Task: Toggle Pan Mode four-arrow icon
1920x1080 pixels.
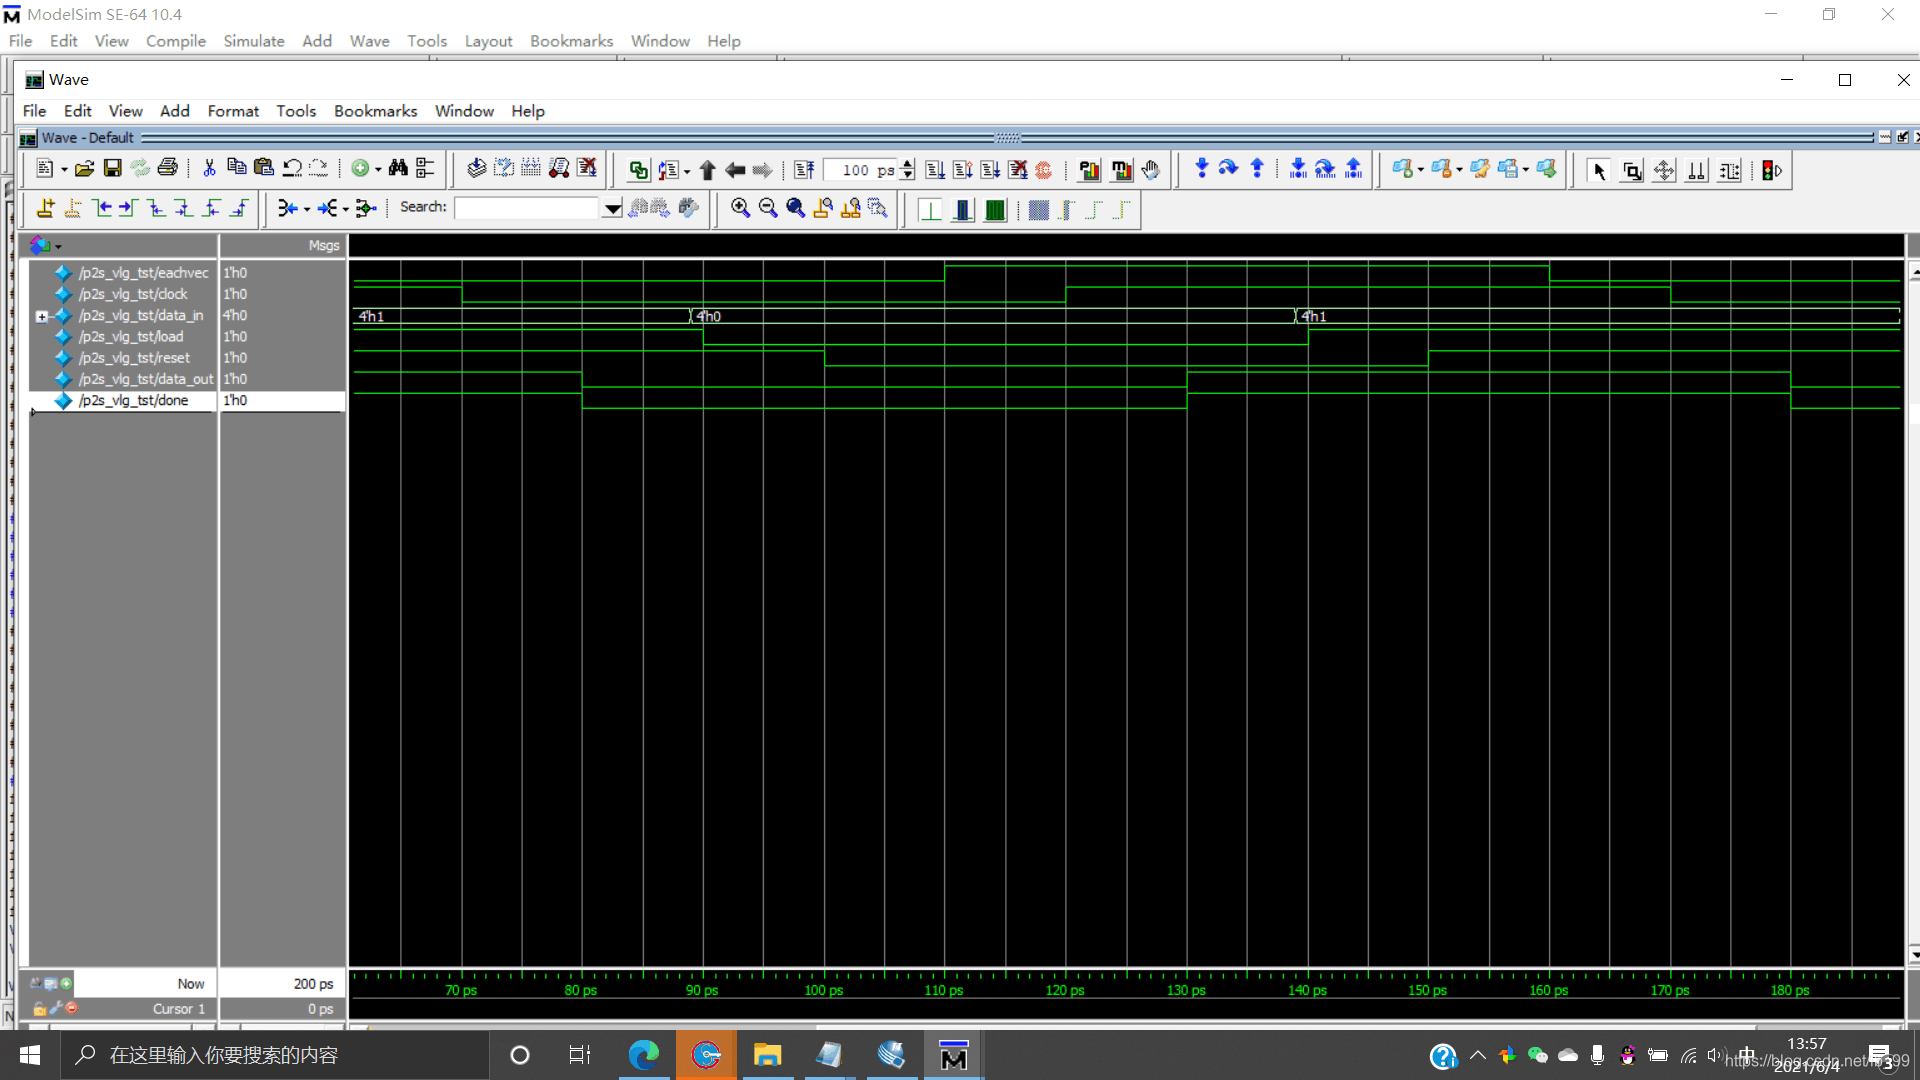Action: (1664, 171)
